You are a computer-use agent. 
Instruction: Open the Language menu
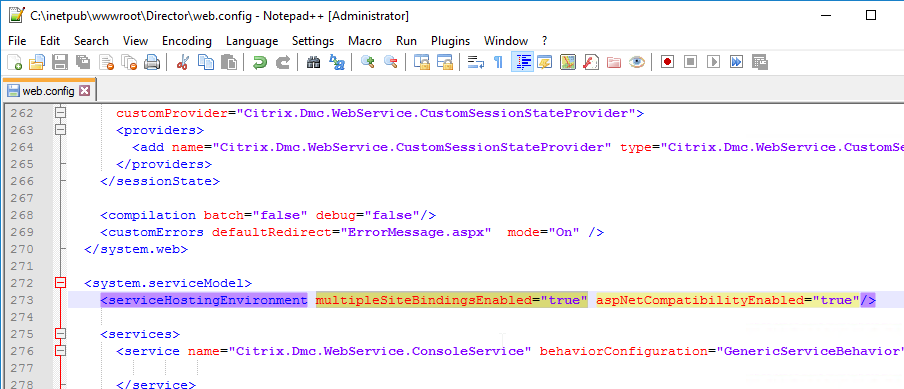(x=252, y=41)
